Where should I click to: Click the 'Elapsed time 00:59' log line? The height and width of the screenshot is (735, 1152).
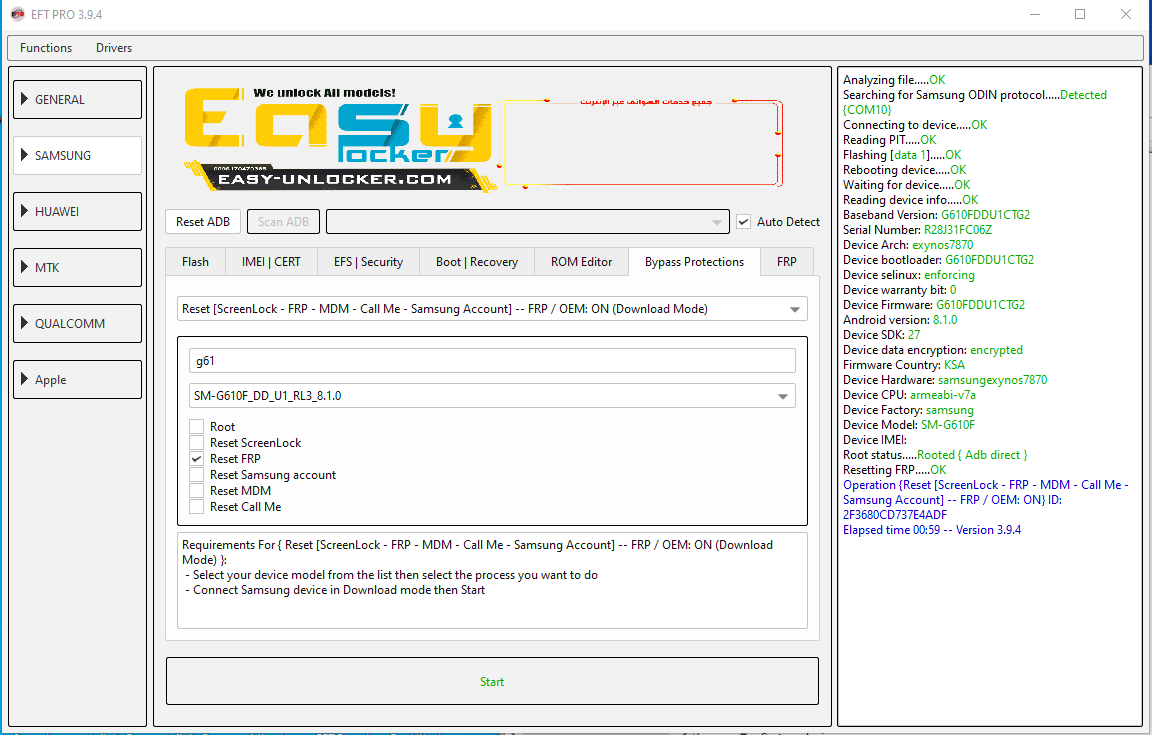click(932, 530)
